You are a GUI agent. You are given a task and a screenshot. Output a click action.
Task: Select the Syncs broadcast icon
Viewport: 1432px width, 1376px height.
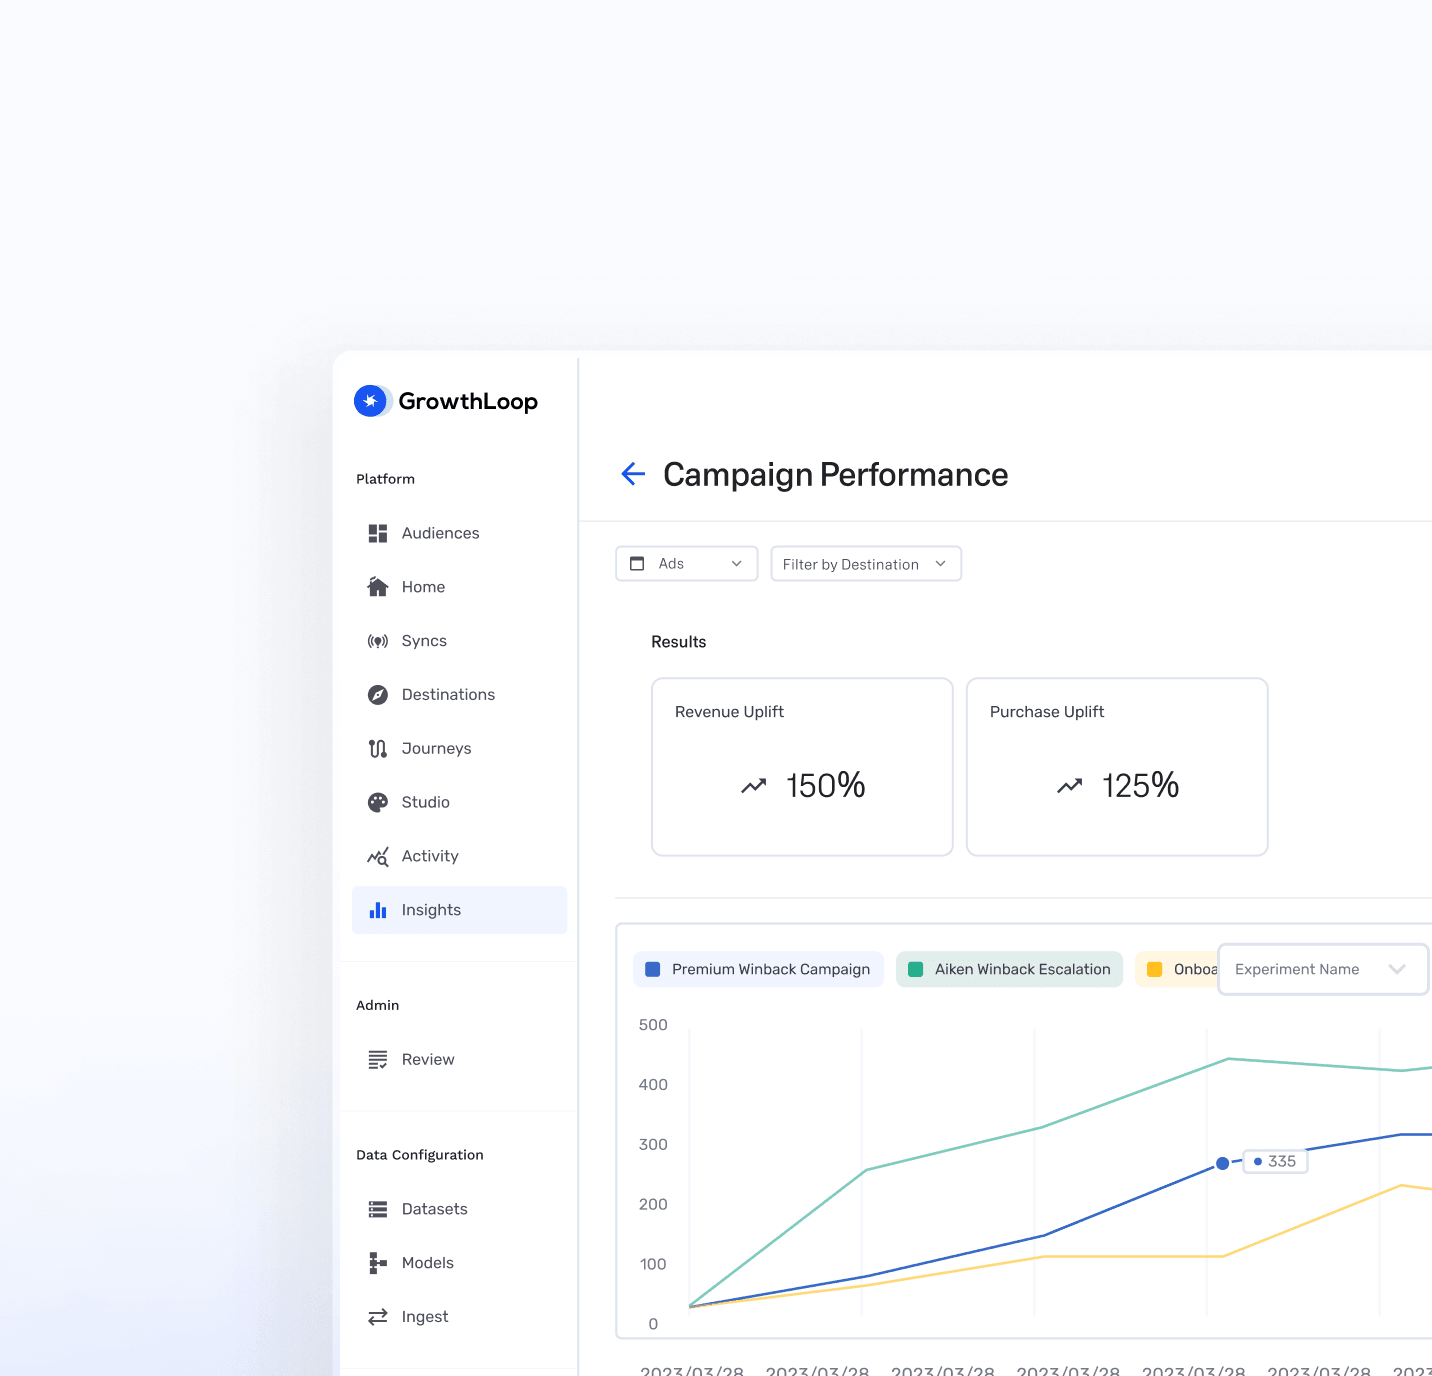(x=377, y=641)
